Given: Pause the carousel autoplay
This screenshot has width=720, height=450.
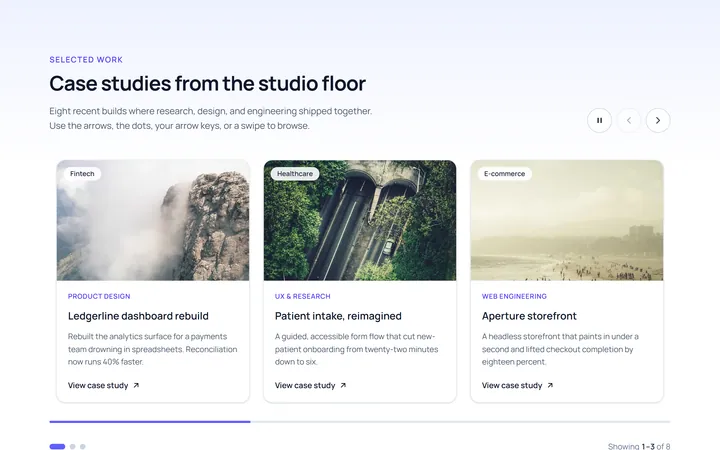Looking at the screenshot, I should [599, 120].
